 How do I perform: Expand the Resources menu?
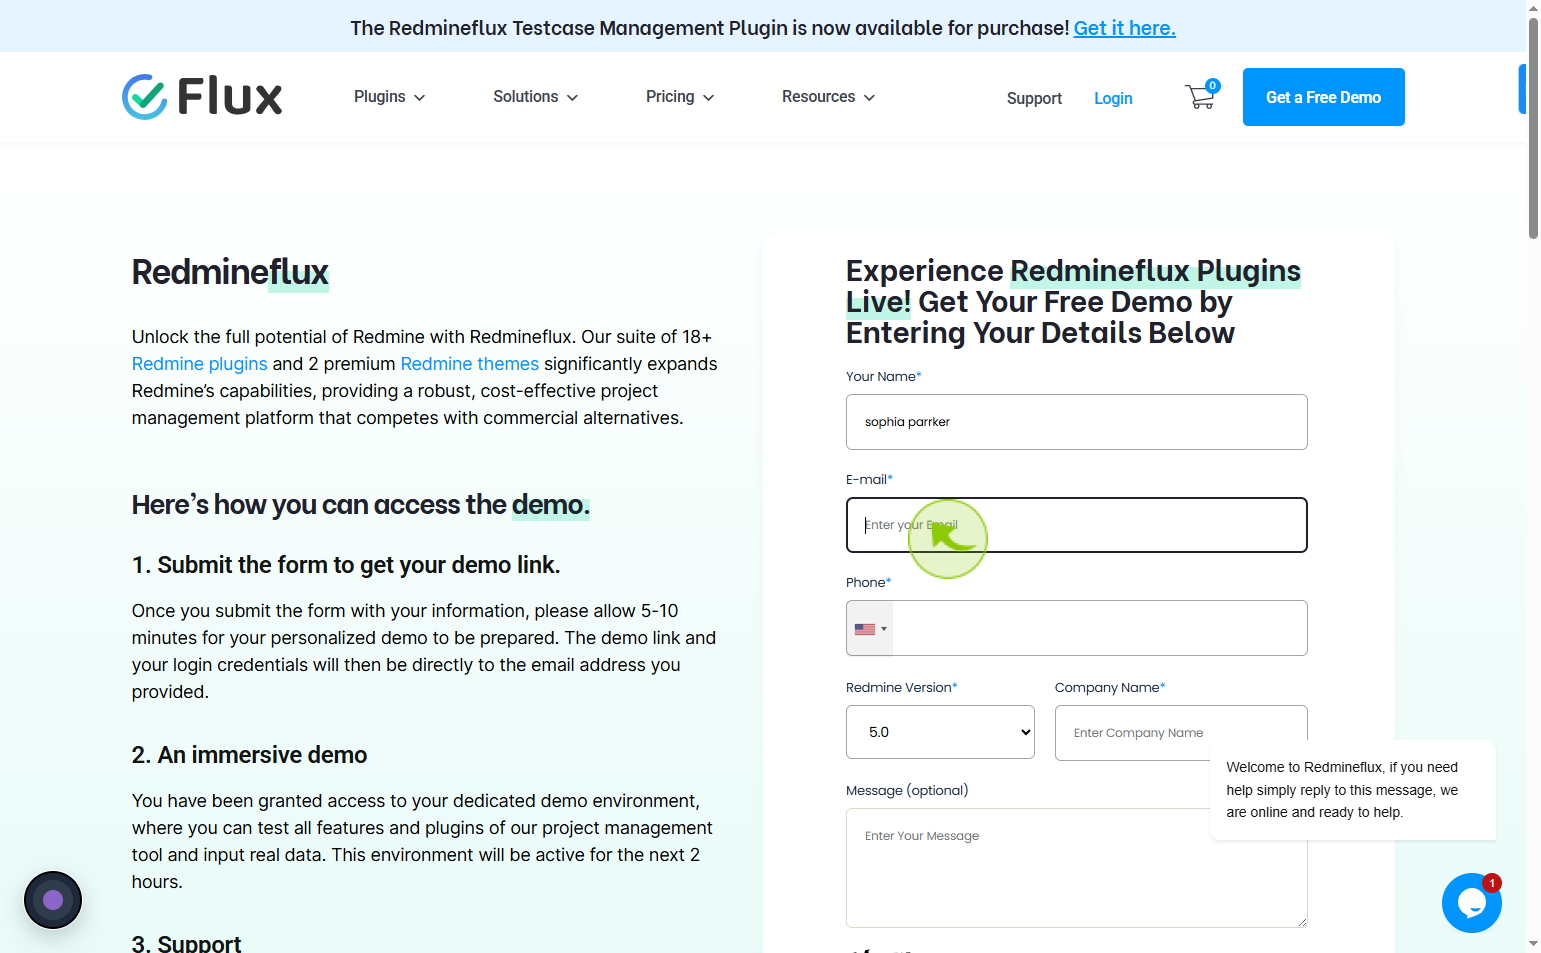829,97
